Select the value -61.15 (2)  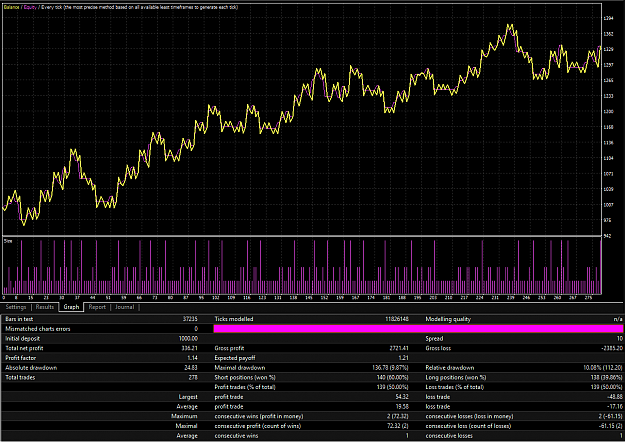click(x=610, y=426)
